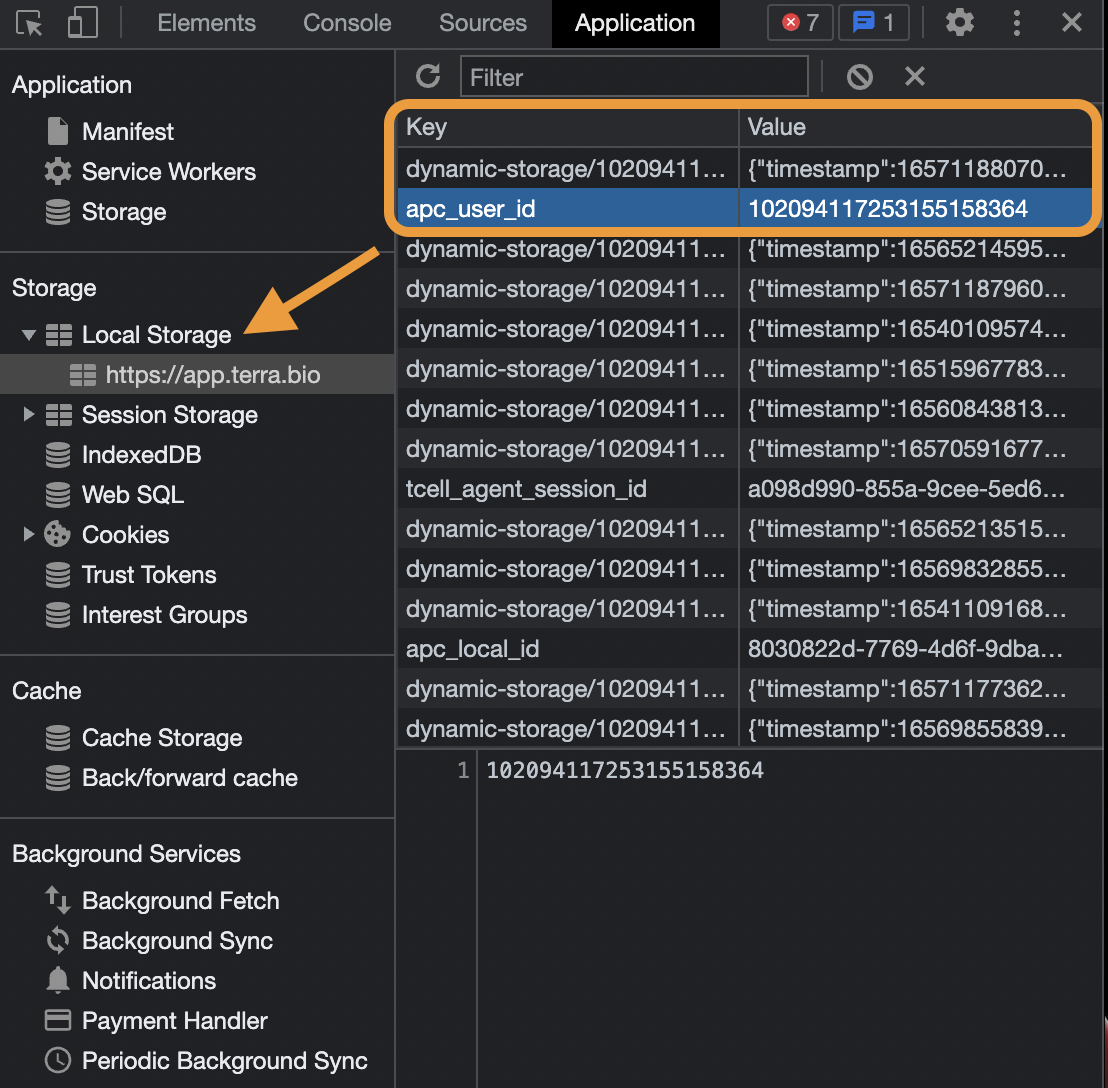Open the Elements tab
The width and height of the screenshot is (1108, 1088).
[x=206, y=23]
